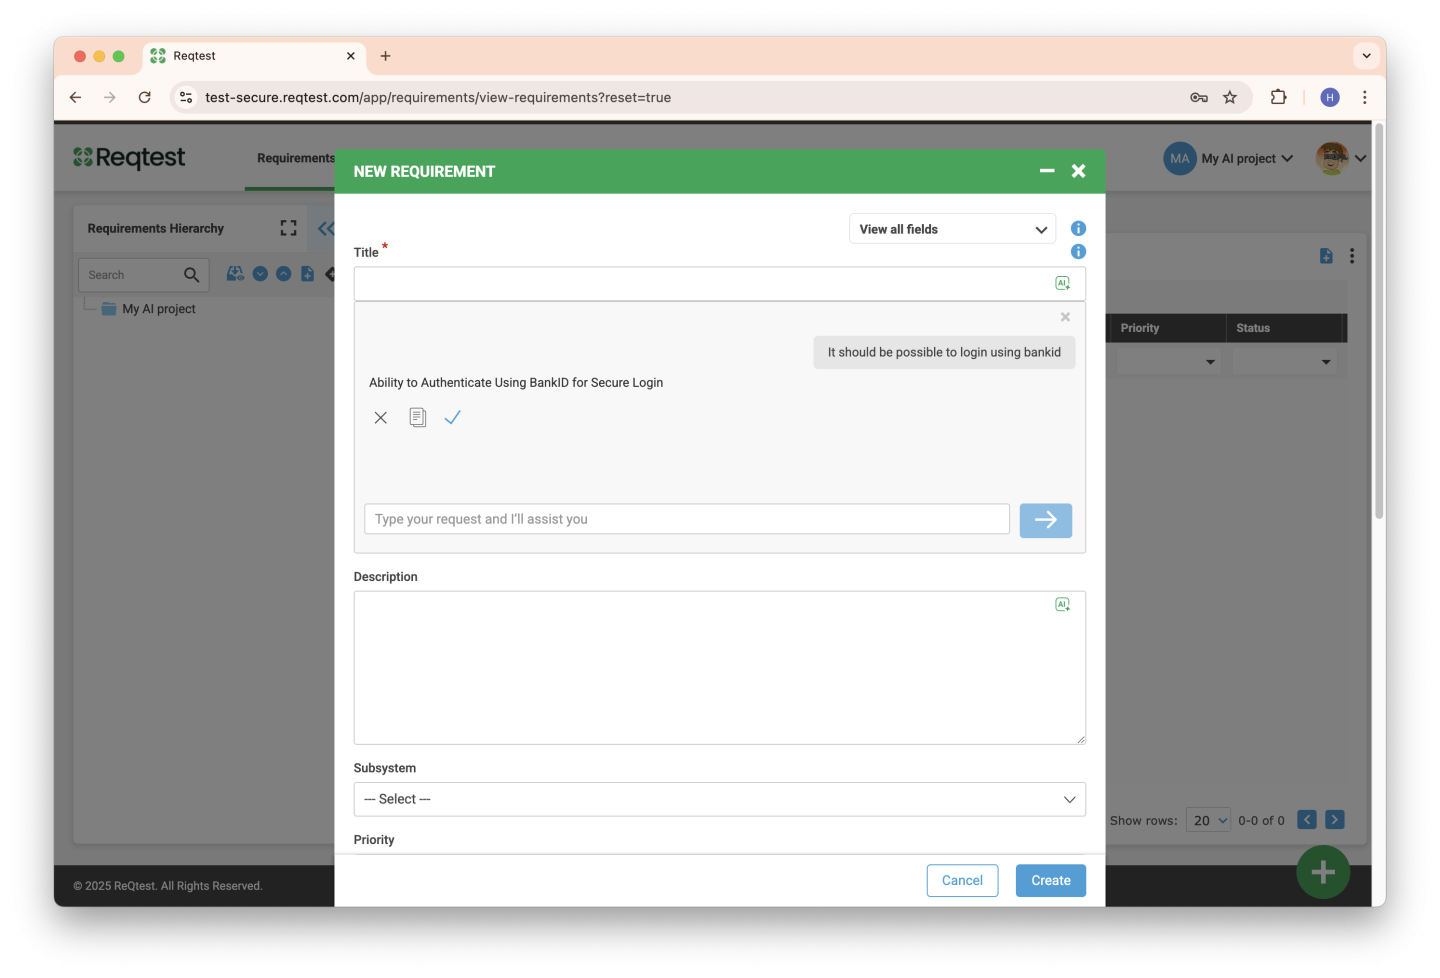Send the AI request with the arrow button
The width and height of the screenshot is (1440, 978).
(x=1045, y=520)
